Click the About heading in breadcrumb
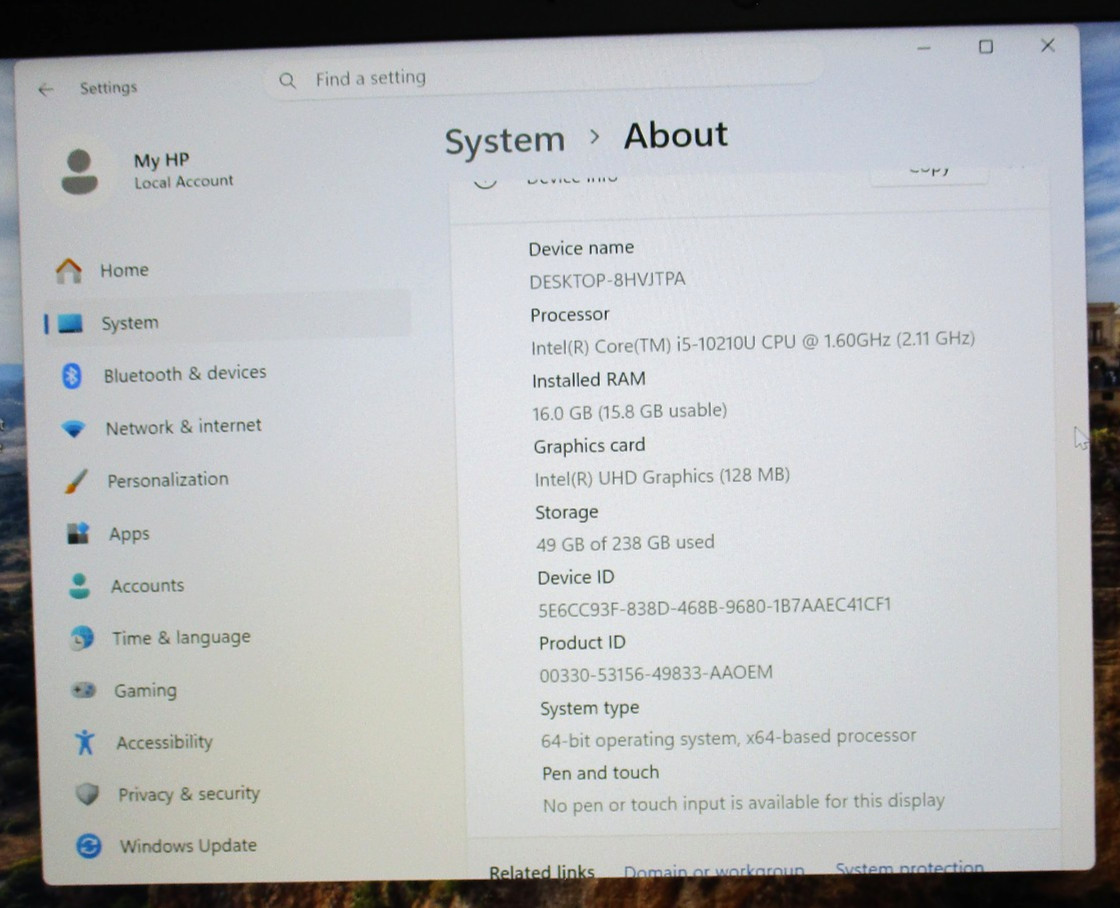This screenshot has width=1120, height=908. pos(676,135)
